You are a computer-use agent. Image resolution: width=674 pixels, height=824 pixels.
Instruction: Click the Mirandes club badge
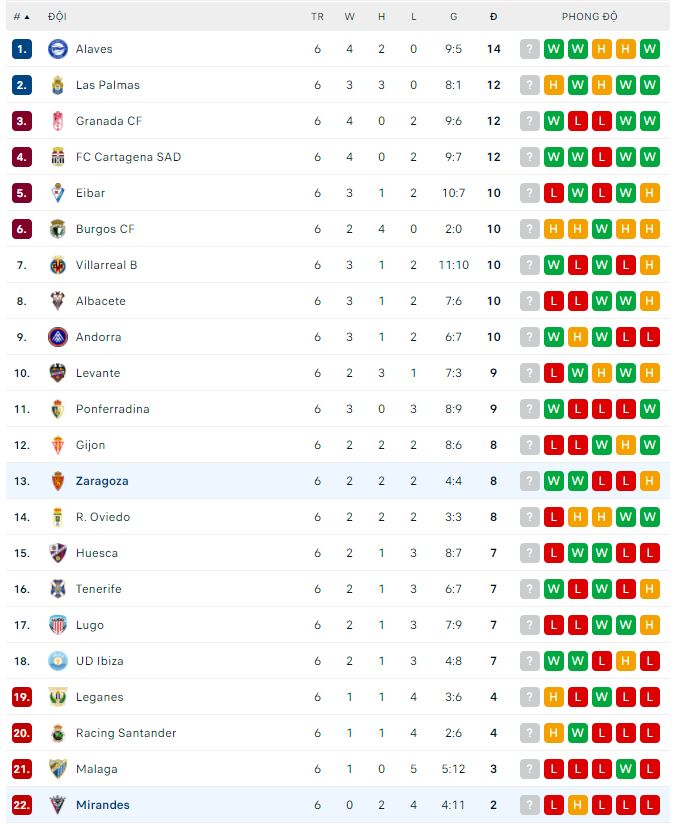[55, 805]
